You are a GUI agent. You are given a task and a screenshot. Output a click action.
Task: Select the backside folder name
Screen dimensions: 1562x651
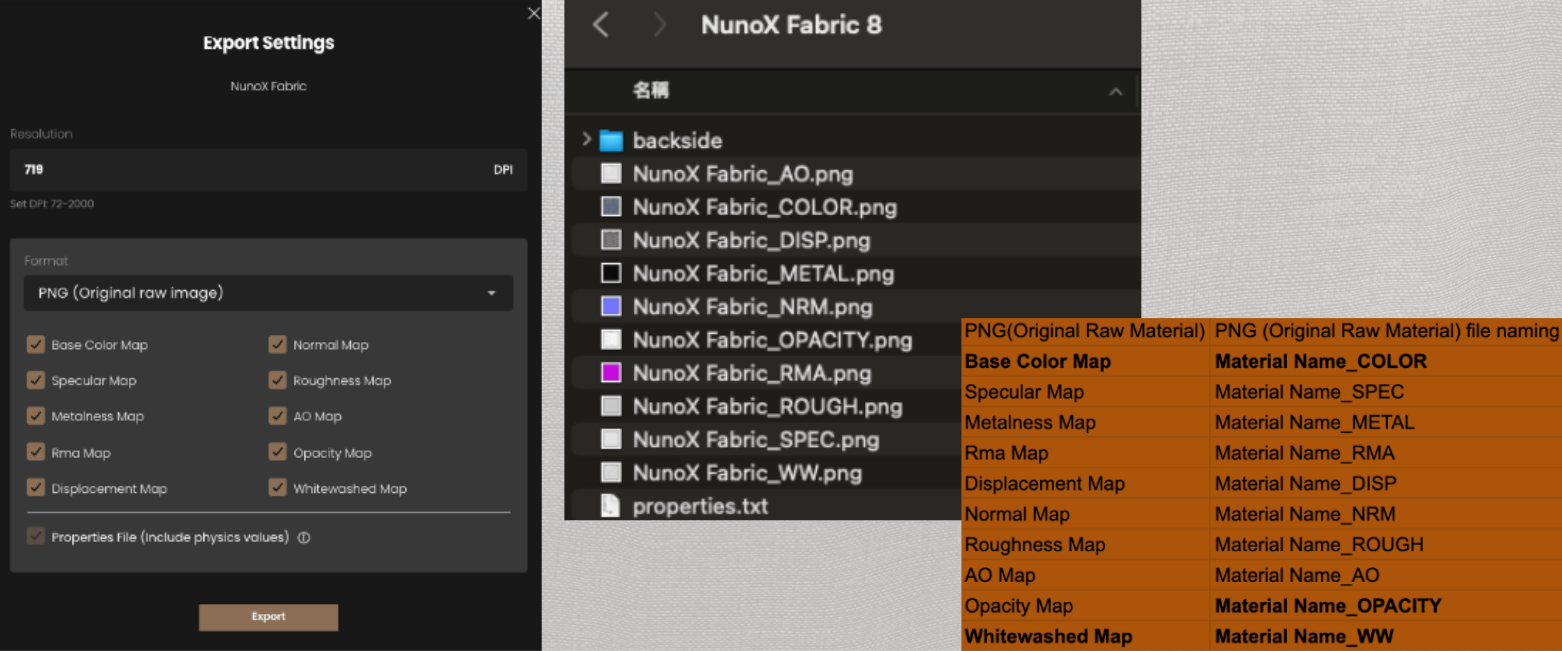click(x=677, y=141)
